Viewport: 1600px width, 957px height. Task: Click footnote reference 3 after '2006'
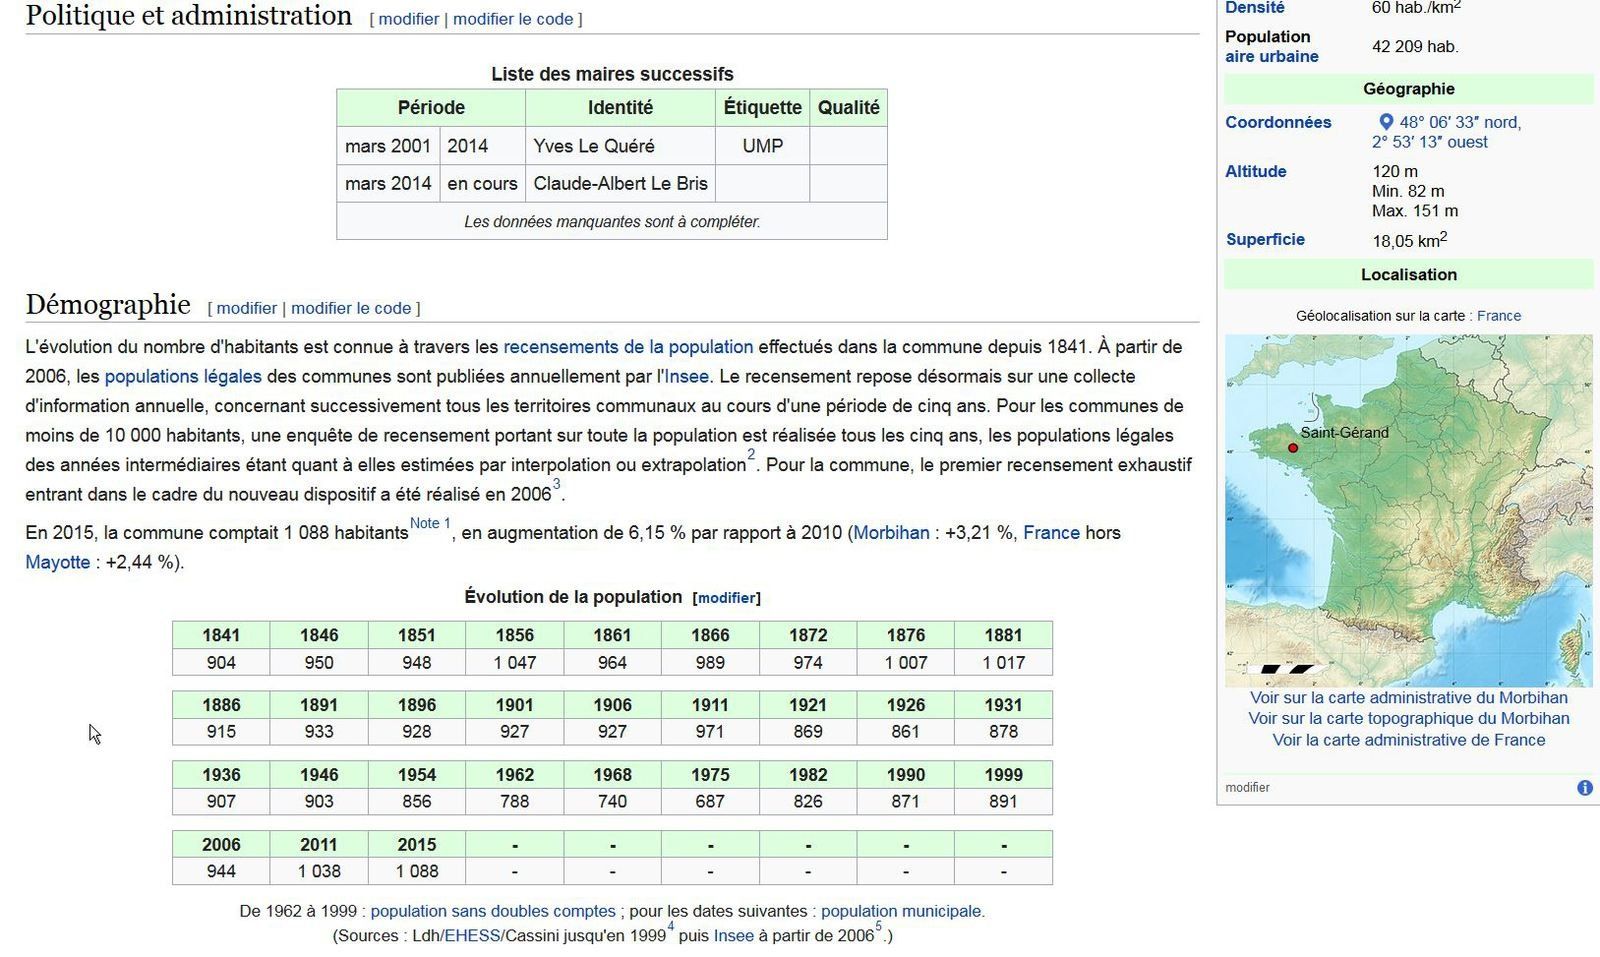(x=557, y=484)
